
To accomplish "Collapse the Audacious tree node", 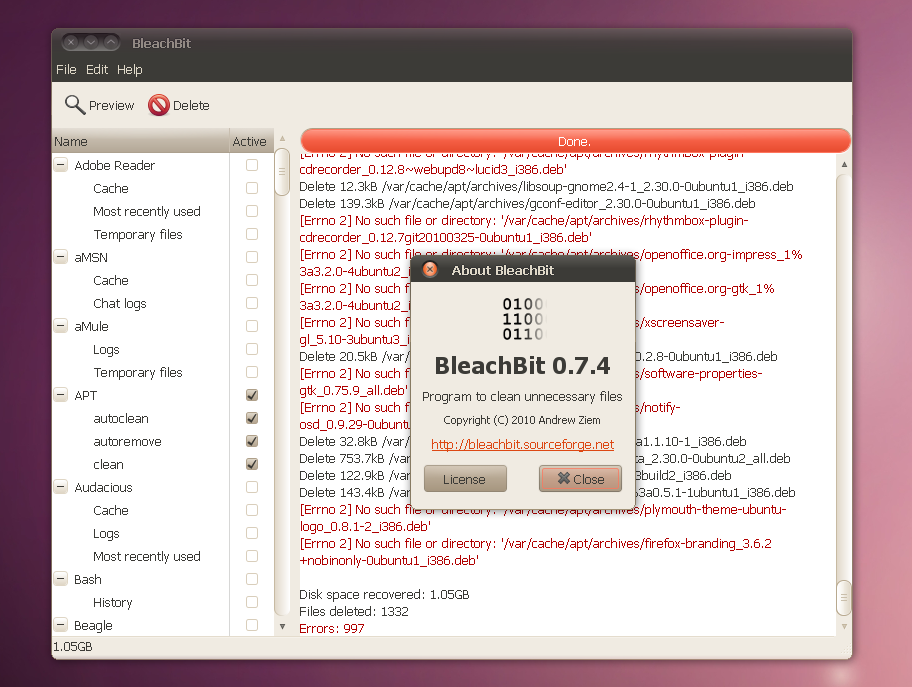I will pyautogui.click(x=60, y=486).
